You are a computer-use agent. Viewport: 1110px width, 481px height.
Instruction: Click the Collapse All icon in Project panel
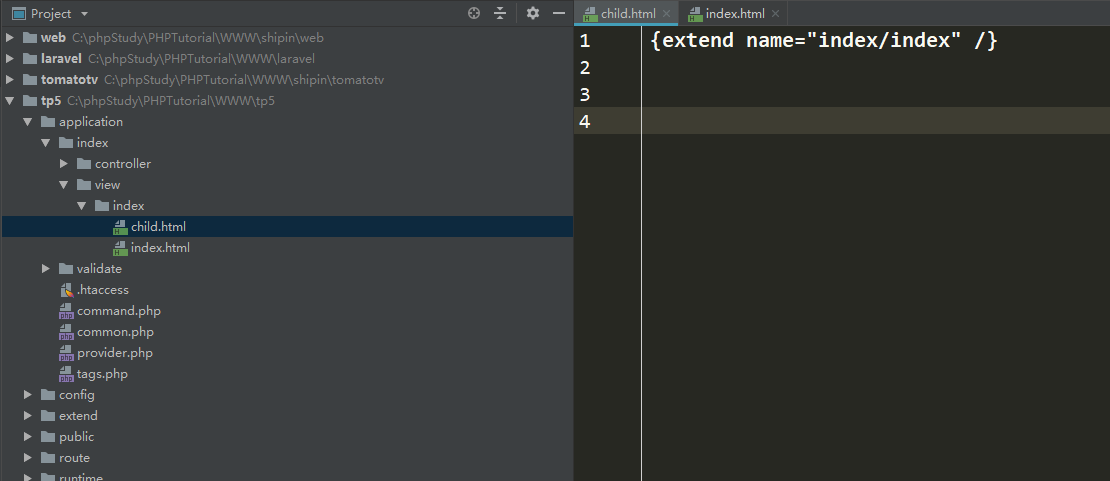click(x=500, y=13)
